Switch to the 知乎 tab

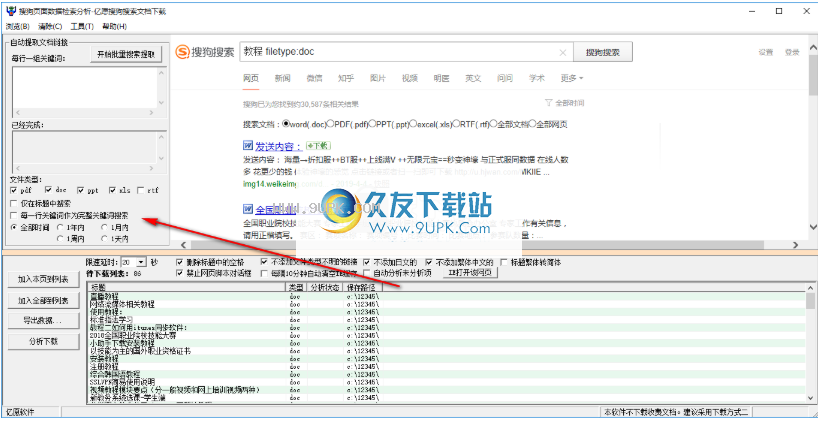[x=346, y=78]
